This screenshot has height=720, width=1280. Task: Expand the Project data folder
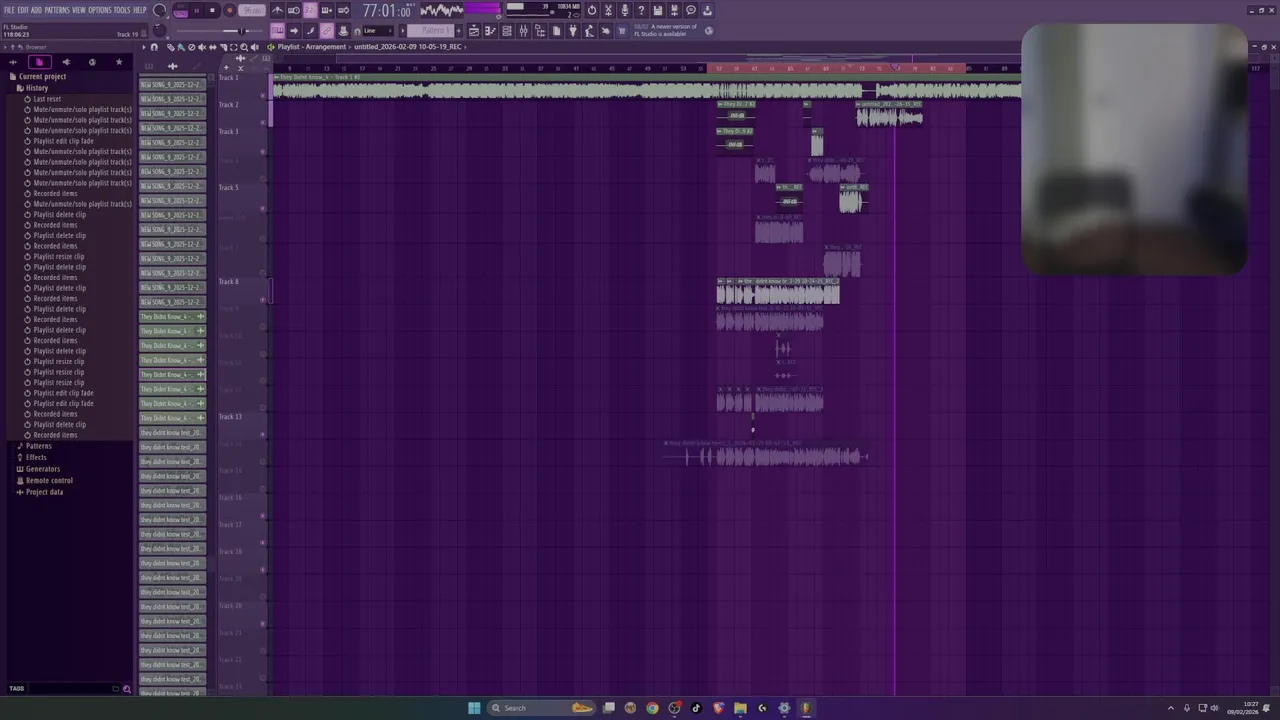coord(44,492)
